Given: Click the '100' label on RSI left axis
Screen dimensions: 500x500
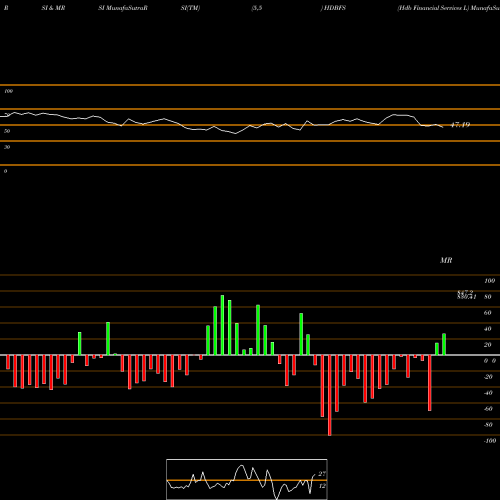Looking at the screenshot, I should (8, 91).
